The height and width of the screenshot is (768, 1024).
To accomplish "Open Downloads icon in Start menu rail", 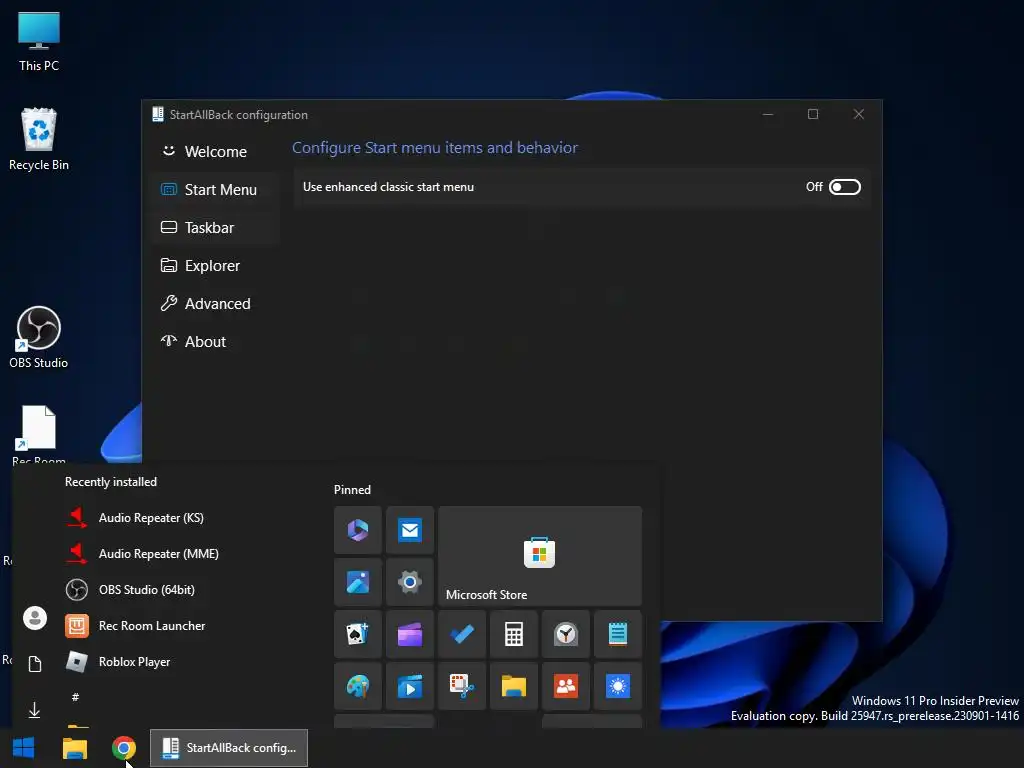I will click(35, 710).
